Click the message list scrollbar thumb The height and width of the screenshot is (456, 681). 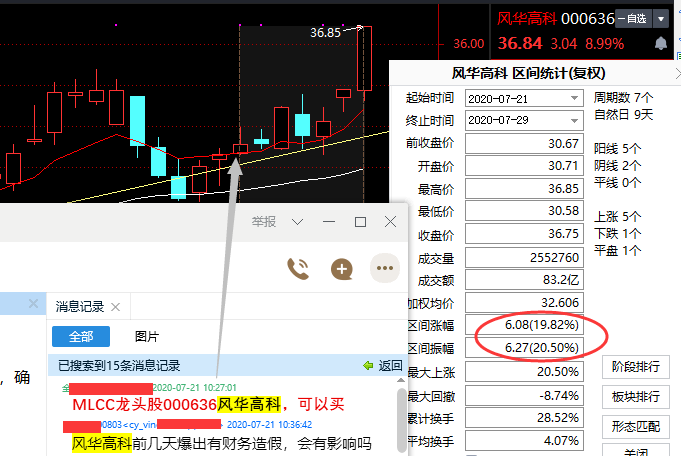402,419
